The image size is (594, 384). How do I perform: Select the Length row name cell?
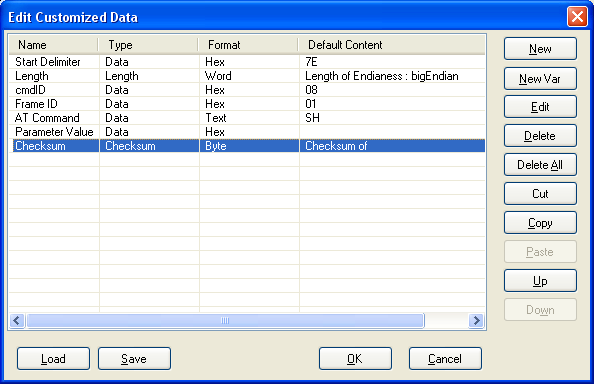(54, 76)
